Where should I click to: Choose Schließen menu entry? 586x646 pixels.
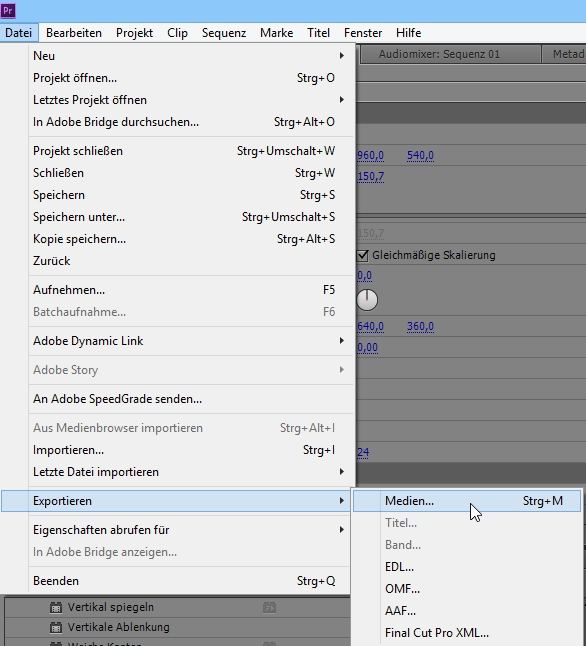coord(188,173)
